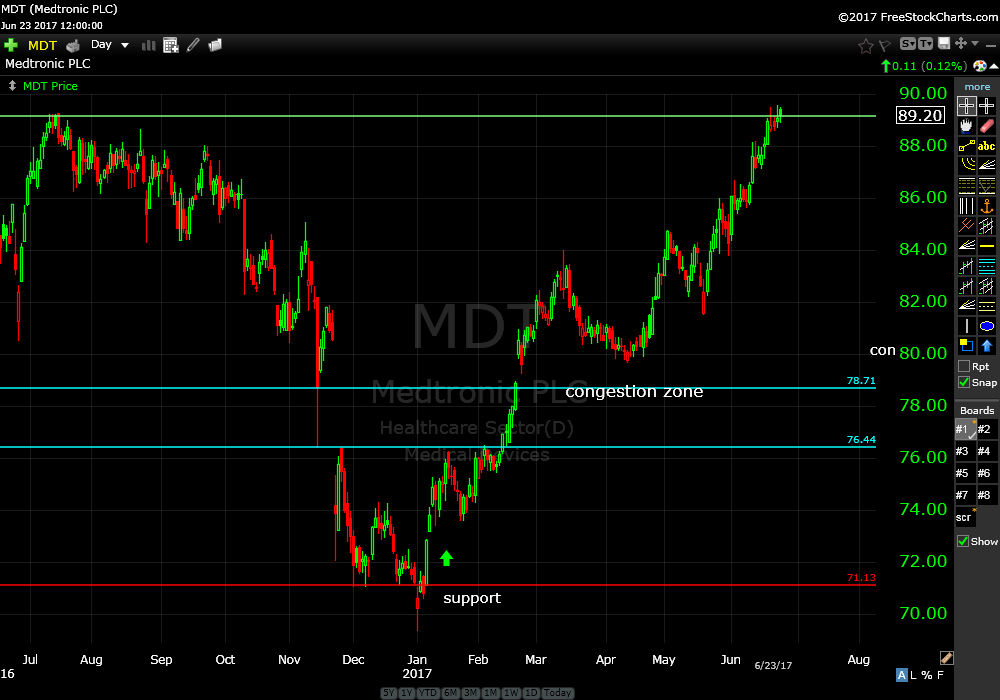Switch to board #5
Screen dimensions: 1000x700
(964, 473)
